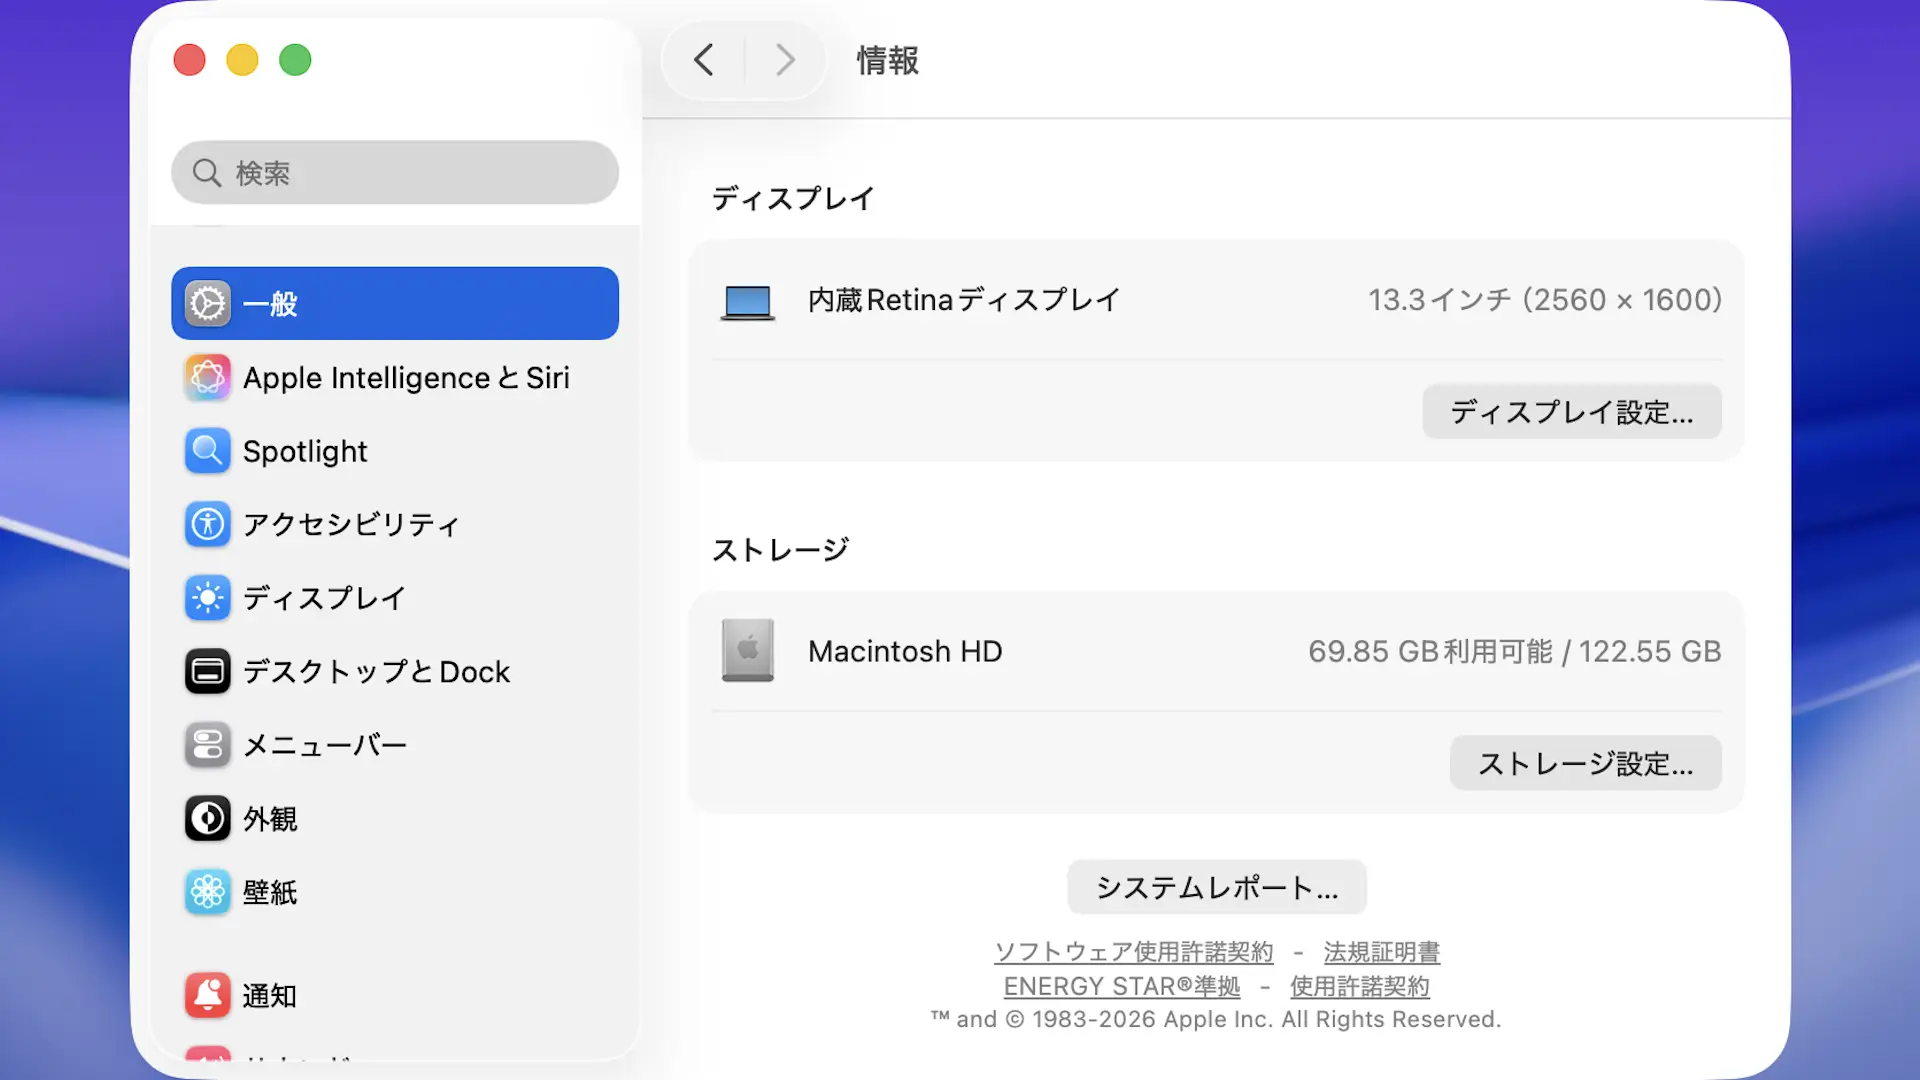Click the Wallpaper (壁紙) flower icon
This screenshot has height=1080, width=1920.
pyautogui.click(x=208, y=892)
